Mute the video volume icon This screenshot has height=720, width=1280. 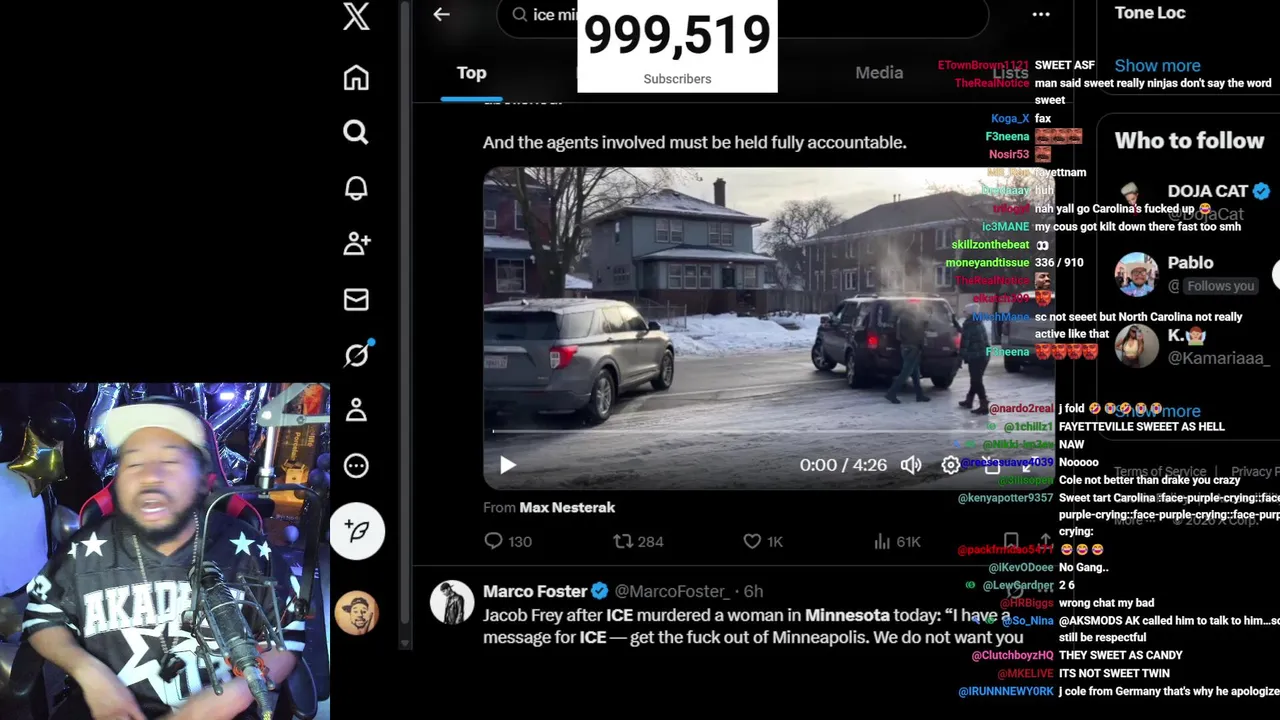[x=911, y=465]
